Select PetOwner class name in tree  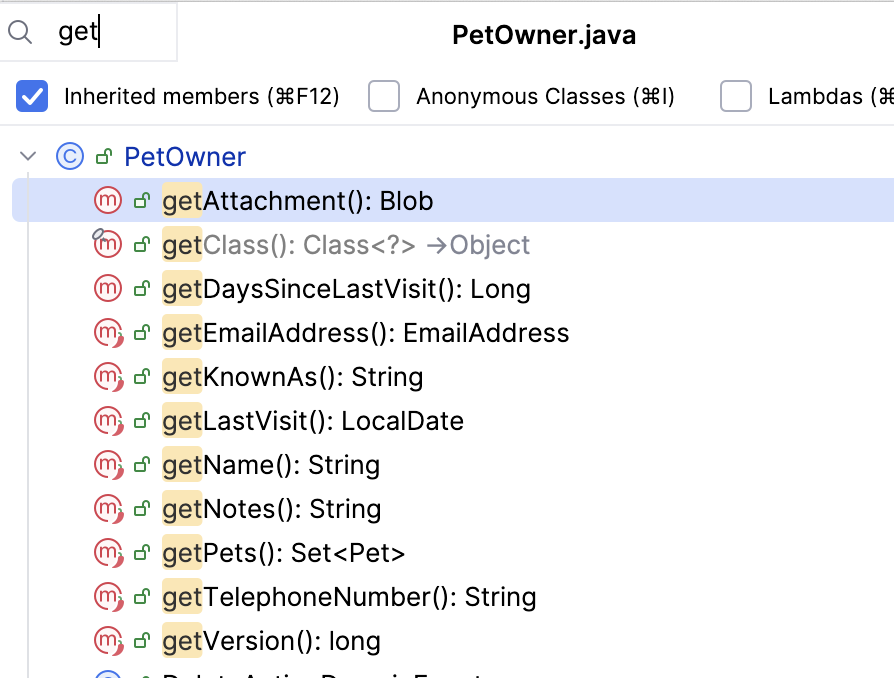[185, 157]
